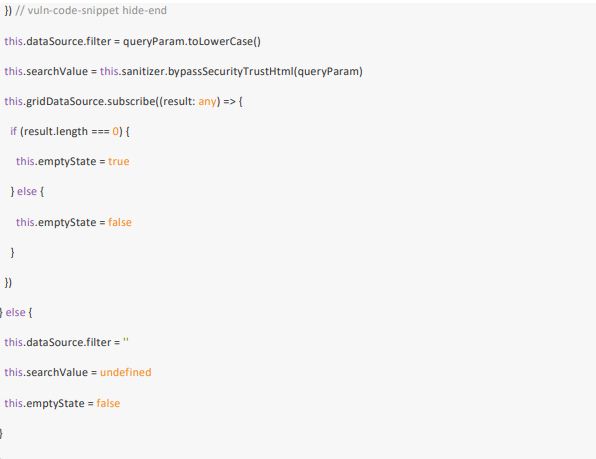This screenshot has width=596, height=459.
Task: Click 'this.searchValue = undefined' line's searchValue
Action: (57, 372)
